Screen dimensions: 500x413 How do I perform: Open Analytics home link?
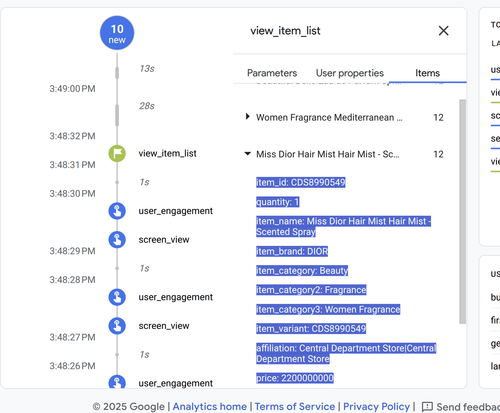point(210,407)
